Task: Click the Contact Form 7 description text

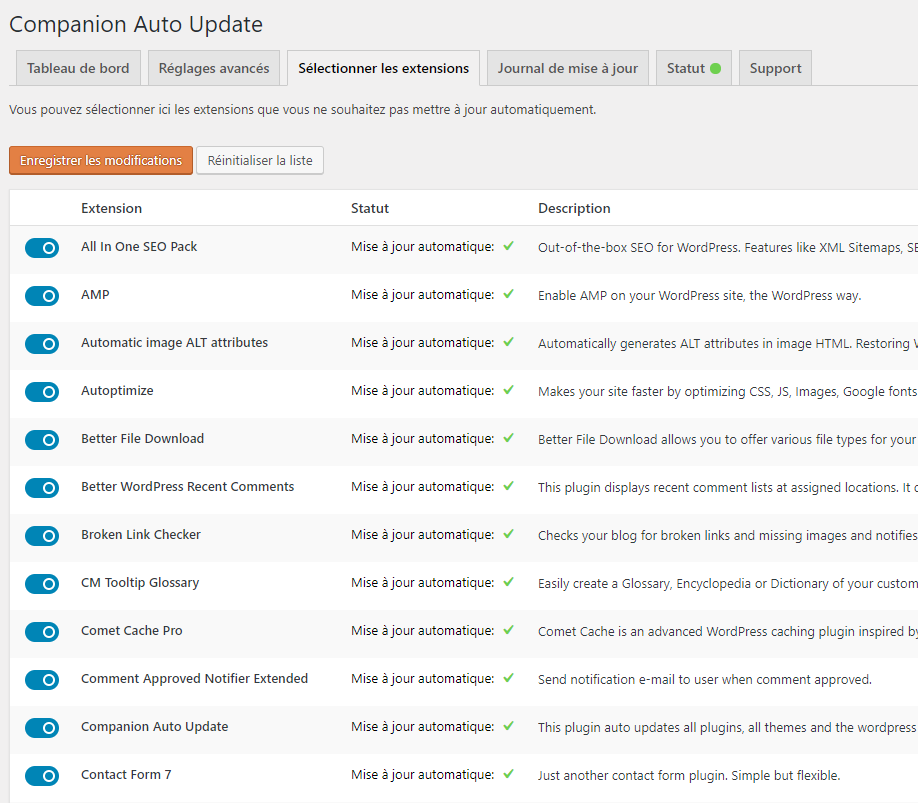Action: coord(689,775)
